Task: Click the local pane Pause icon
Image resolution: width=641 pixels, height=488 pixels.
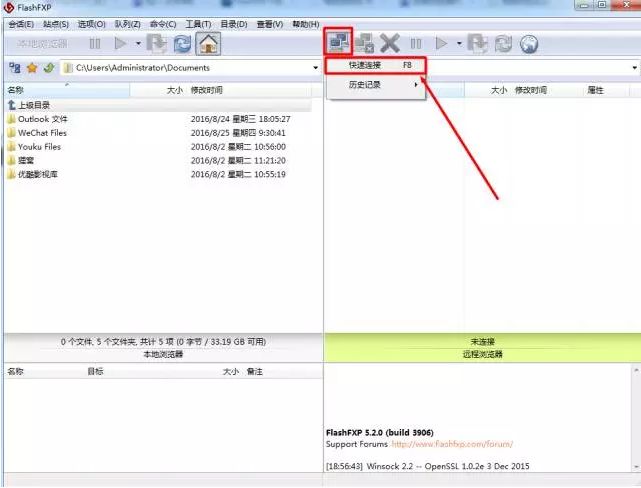Action: coord(95,43)
